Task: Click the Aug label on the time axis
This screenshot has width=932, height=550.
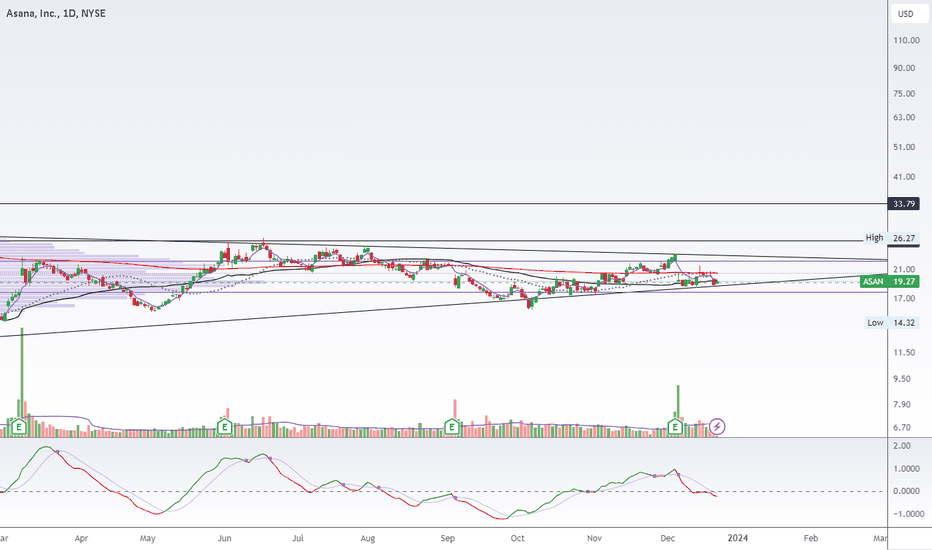Action: click(368, 538)
